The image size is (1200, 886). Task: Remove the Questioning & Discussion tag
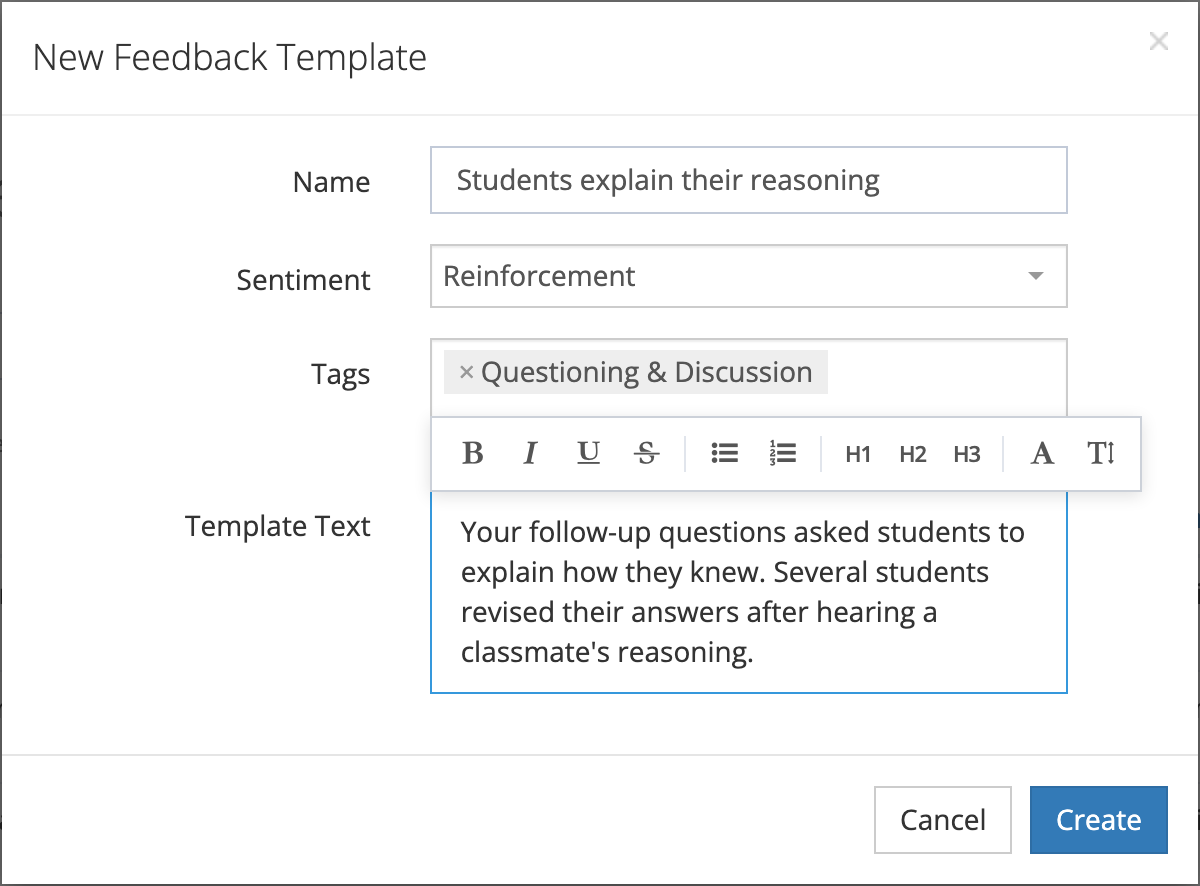tap(465, 372)
